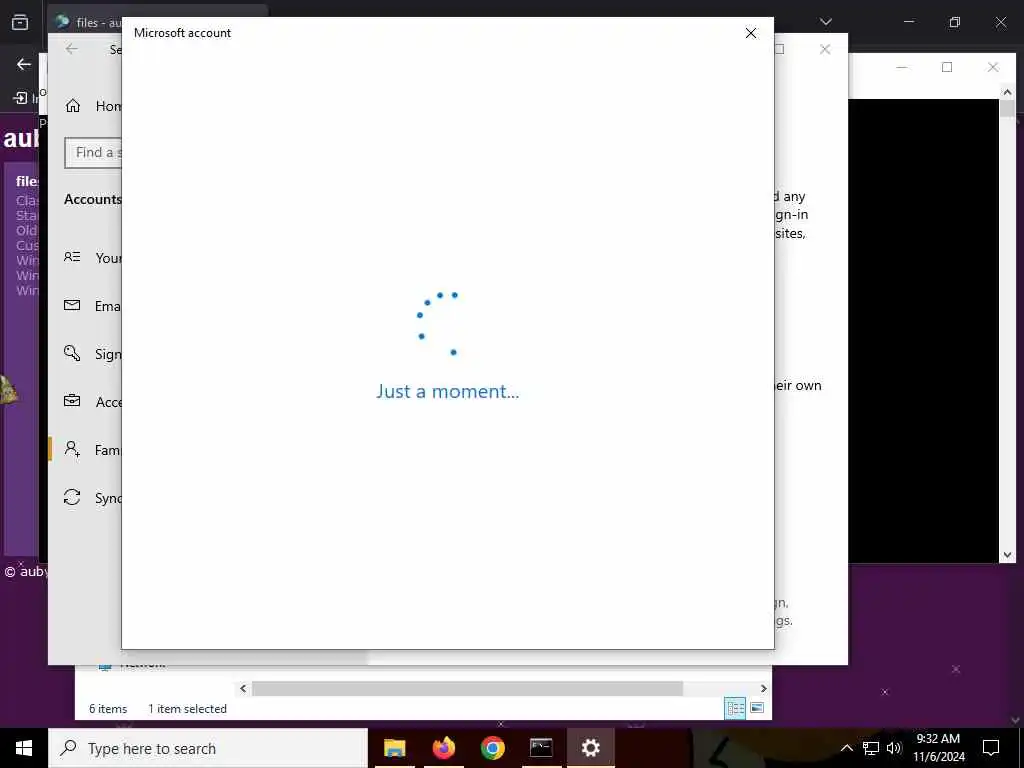Open the terminal app on taskbar
This screenshot has height=768, width=1024.
pyautogui.click(x=541, y=748)
